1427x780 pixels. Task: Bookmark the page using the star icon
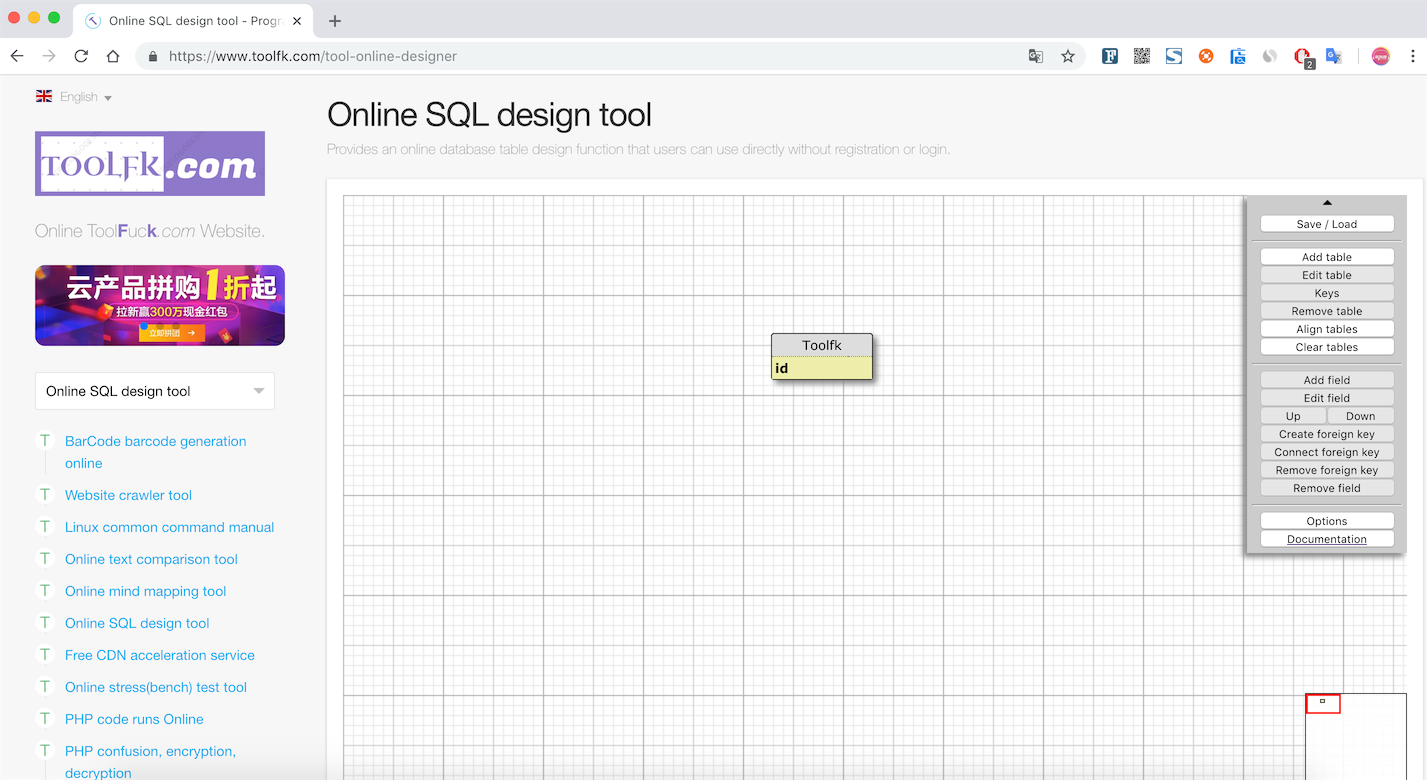(x=1069, y=56)
